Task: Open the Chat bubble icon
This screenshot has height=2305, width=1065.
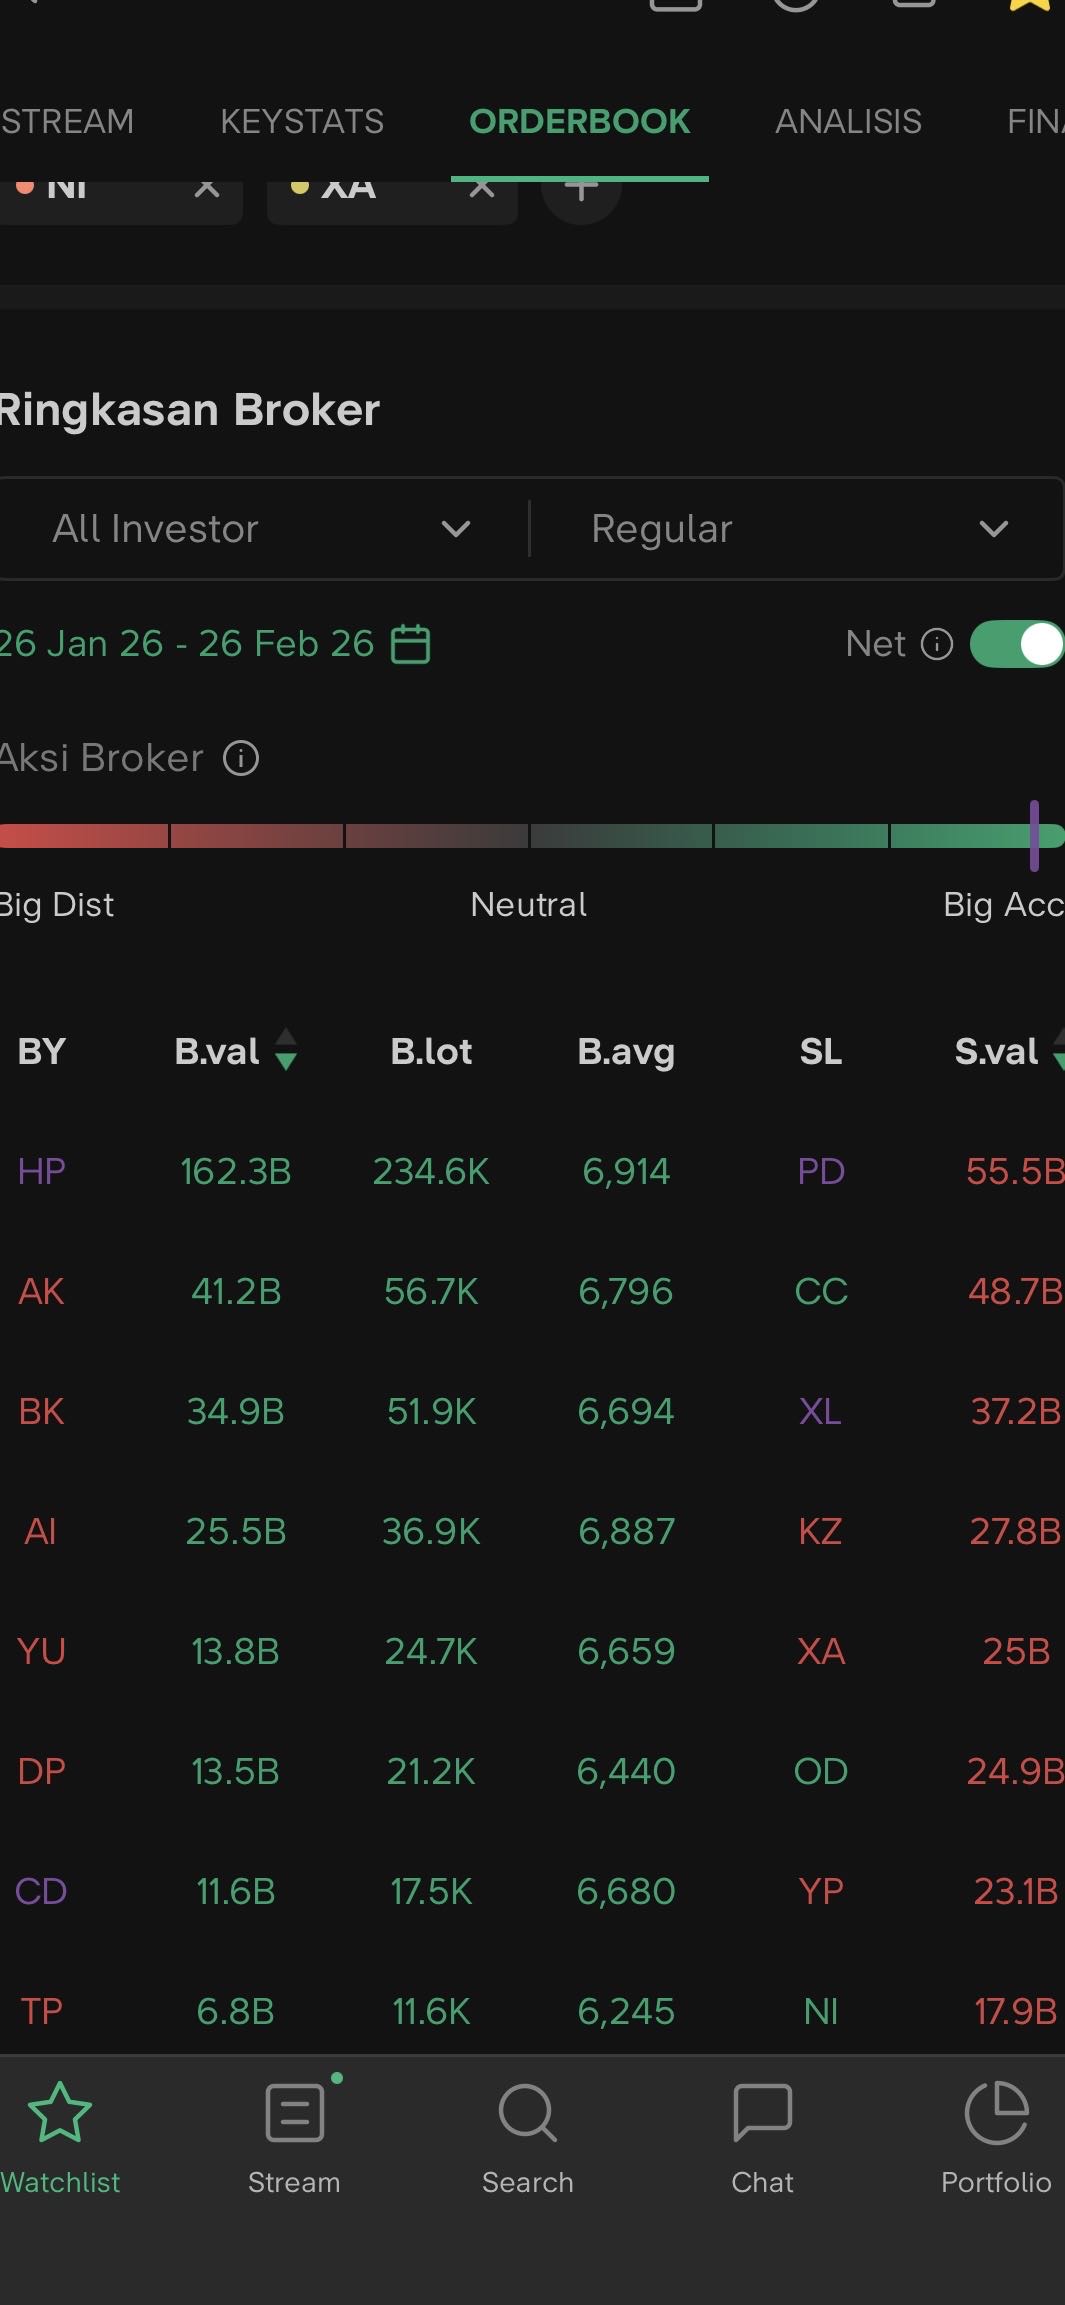Action: pyautogui.click(x=762, y=2112)
